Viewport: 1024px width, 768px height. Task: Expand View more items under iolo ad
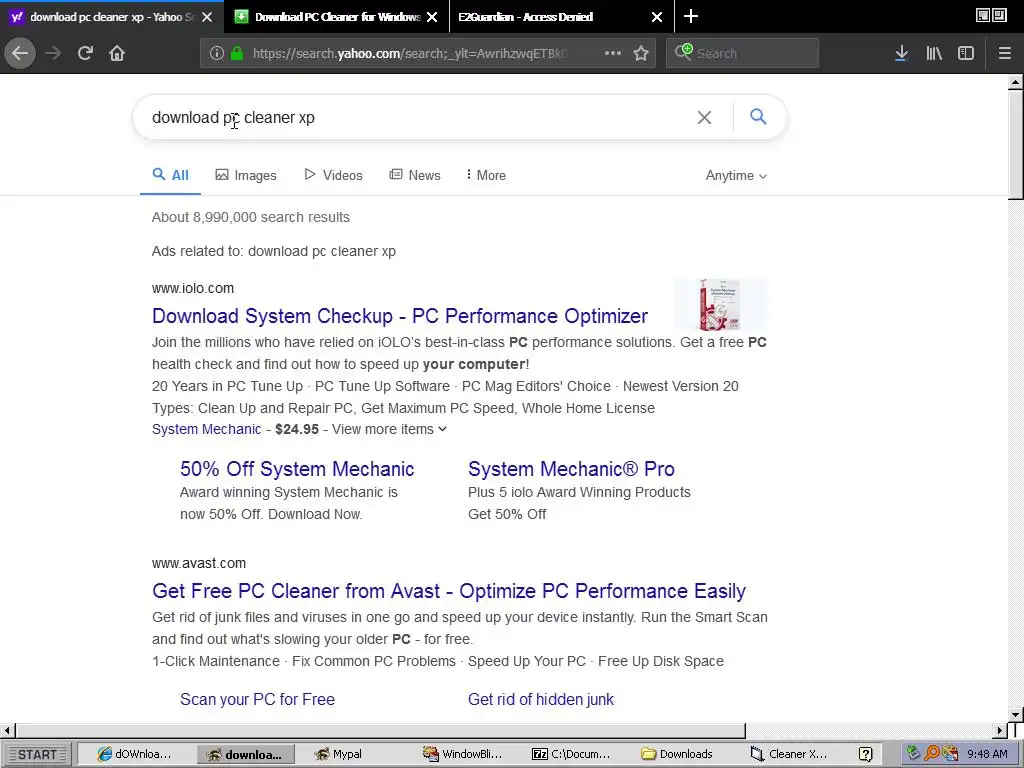pos(389,429)
